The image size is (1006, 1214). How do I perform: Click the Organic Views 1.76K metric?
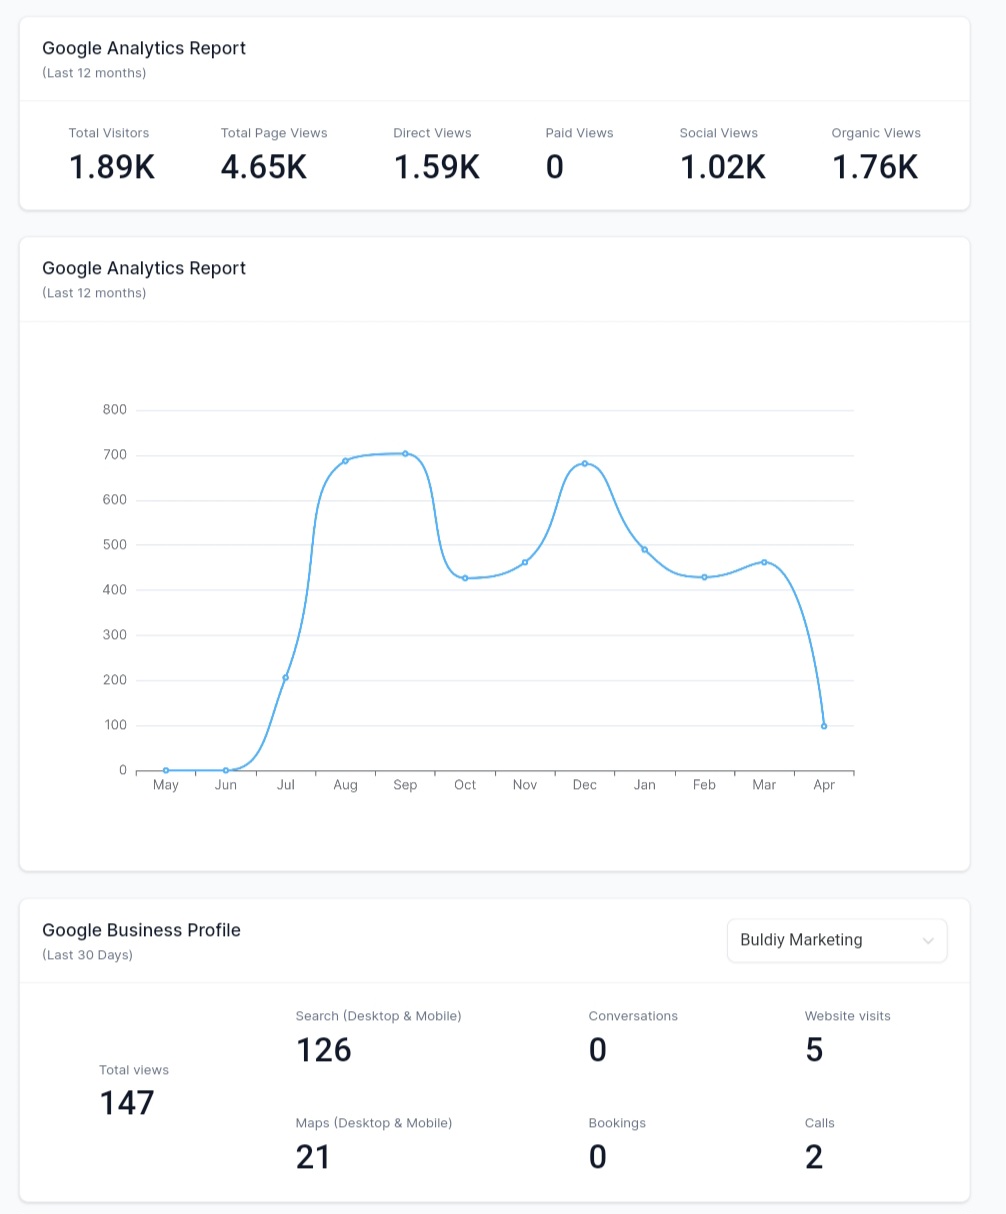(874, 167)
